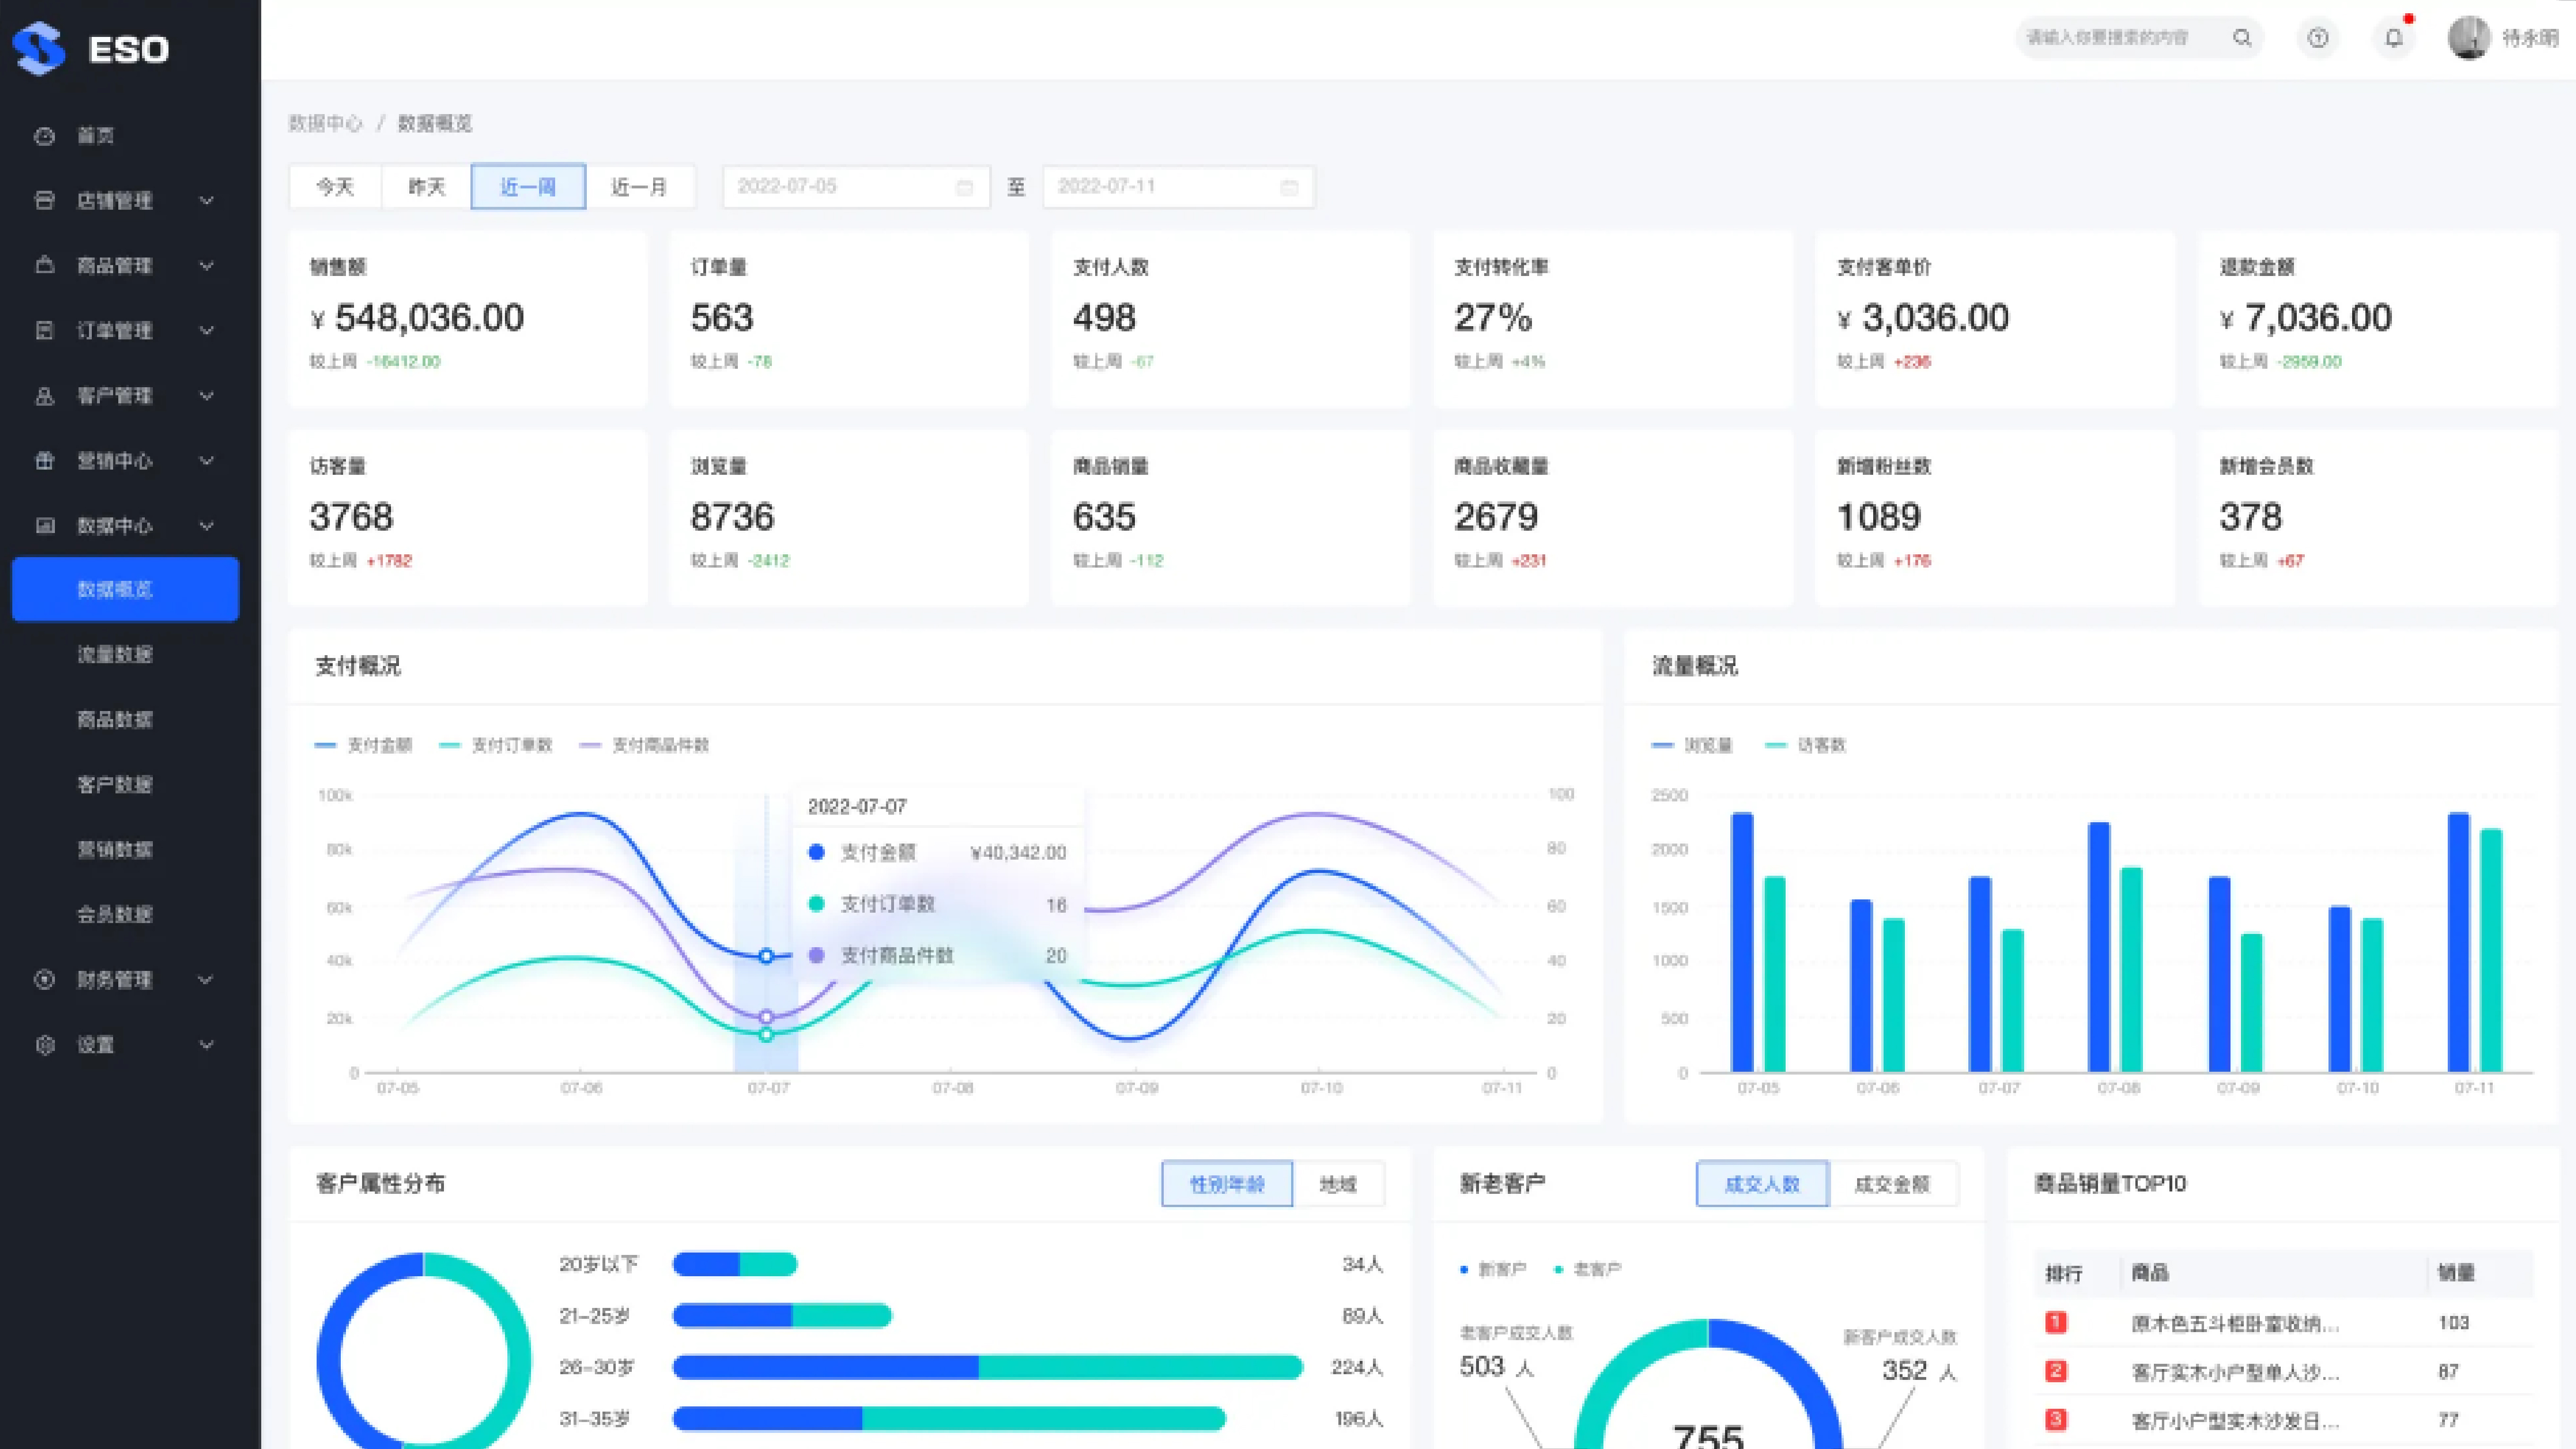The width and height of the screenshot is (2576, 1449).
Task: Select the 今天 date range tab
Action: pyautogui.click(x=335, y=187)
